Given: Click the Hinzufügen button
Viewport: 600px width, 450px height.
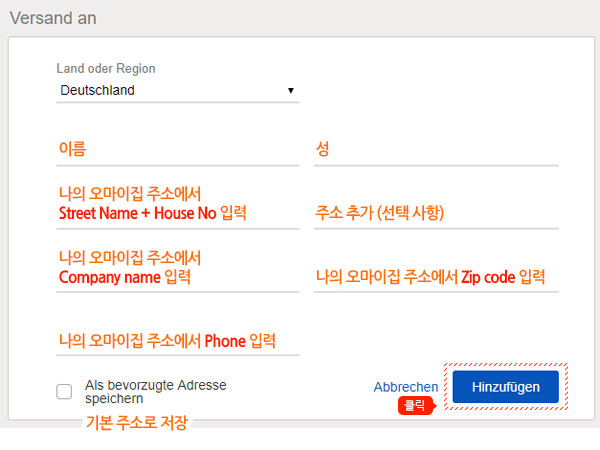Looking at the screenshot, I should click(x=505, y=387).
